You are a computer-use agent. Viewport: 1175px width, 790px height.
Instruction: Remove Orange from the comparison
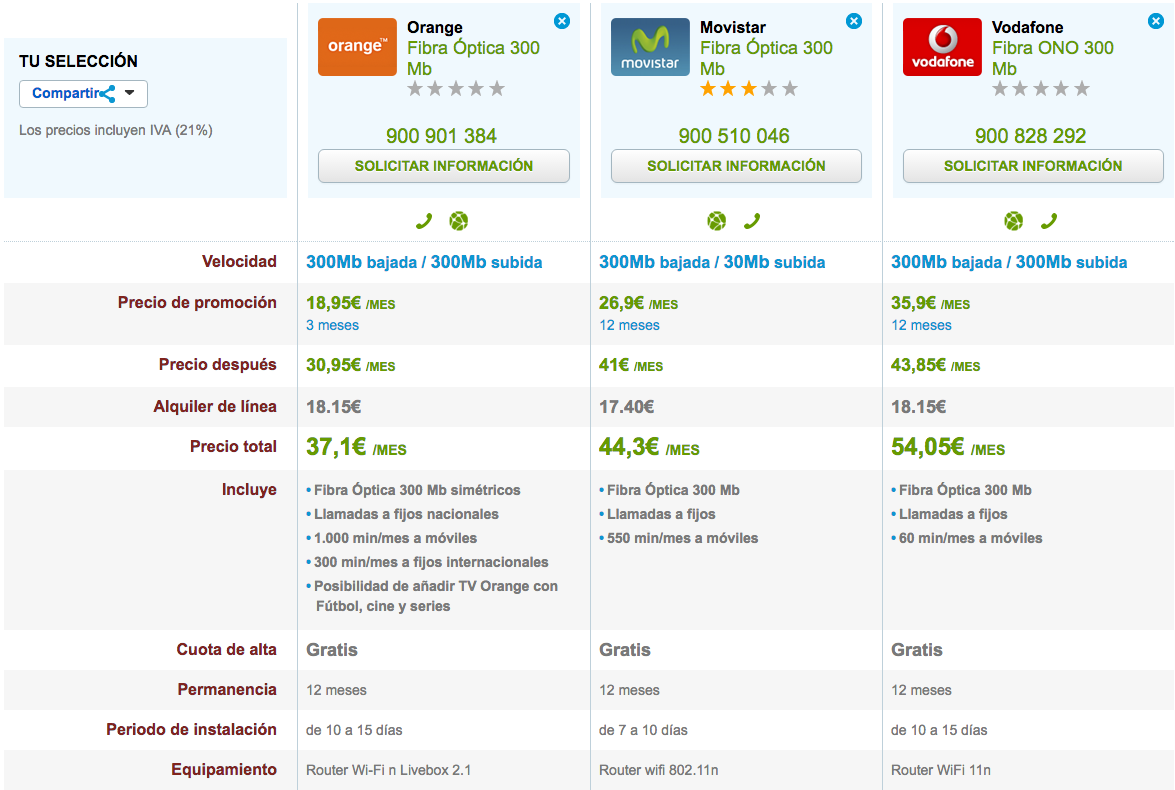click(x=562, y=21)
